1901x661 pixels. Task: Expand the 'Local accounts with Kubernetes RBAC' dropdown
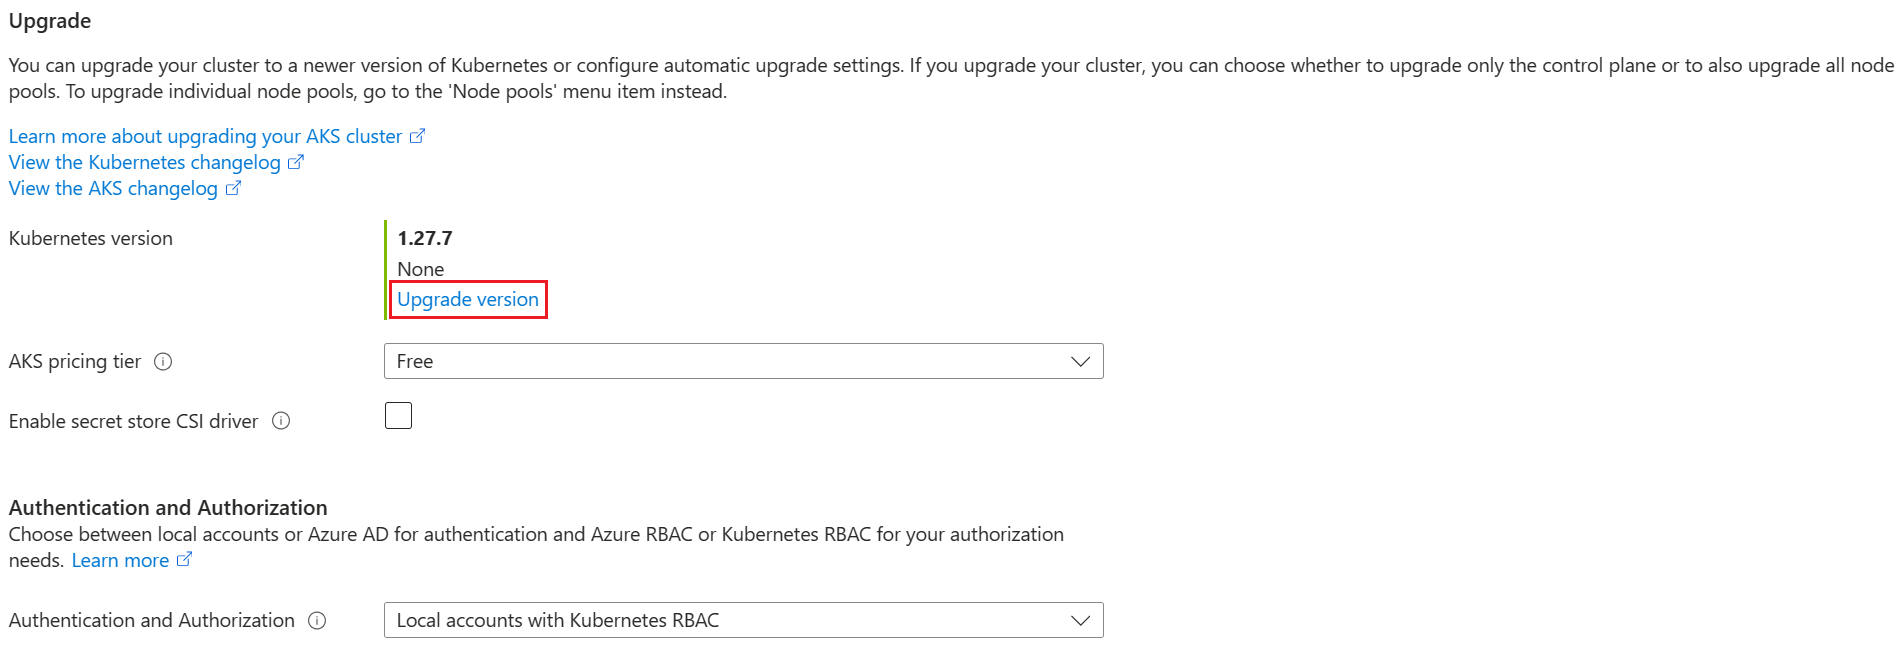tap(743, 620)
